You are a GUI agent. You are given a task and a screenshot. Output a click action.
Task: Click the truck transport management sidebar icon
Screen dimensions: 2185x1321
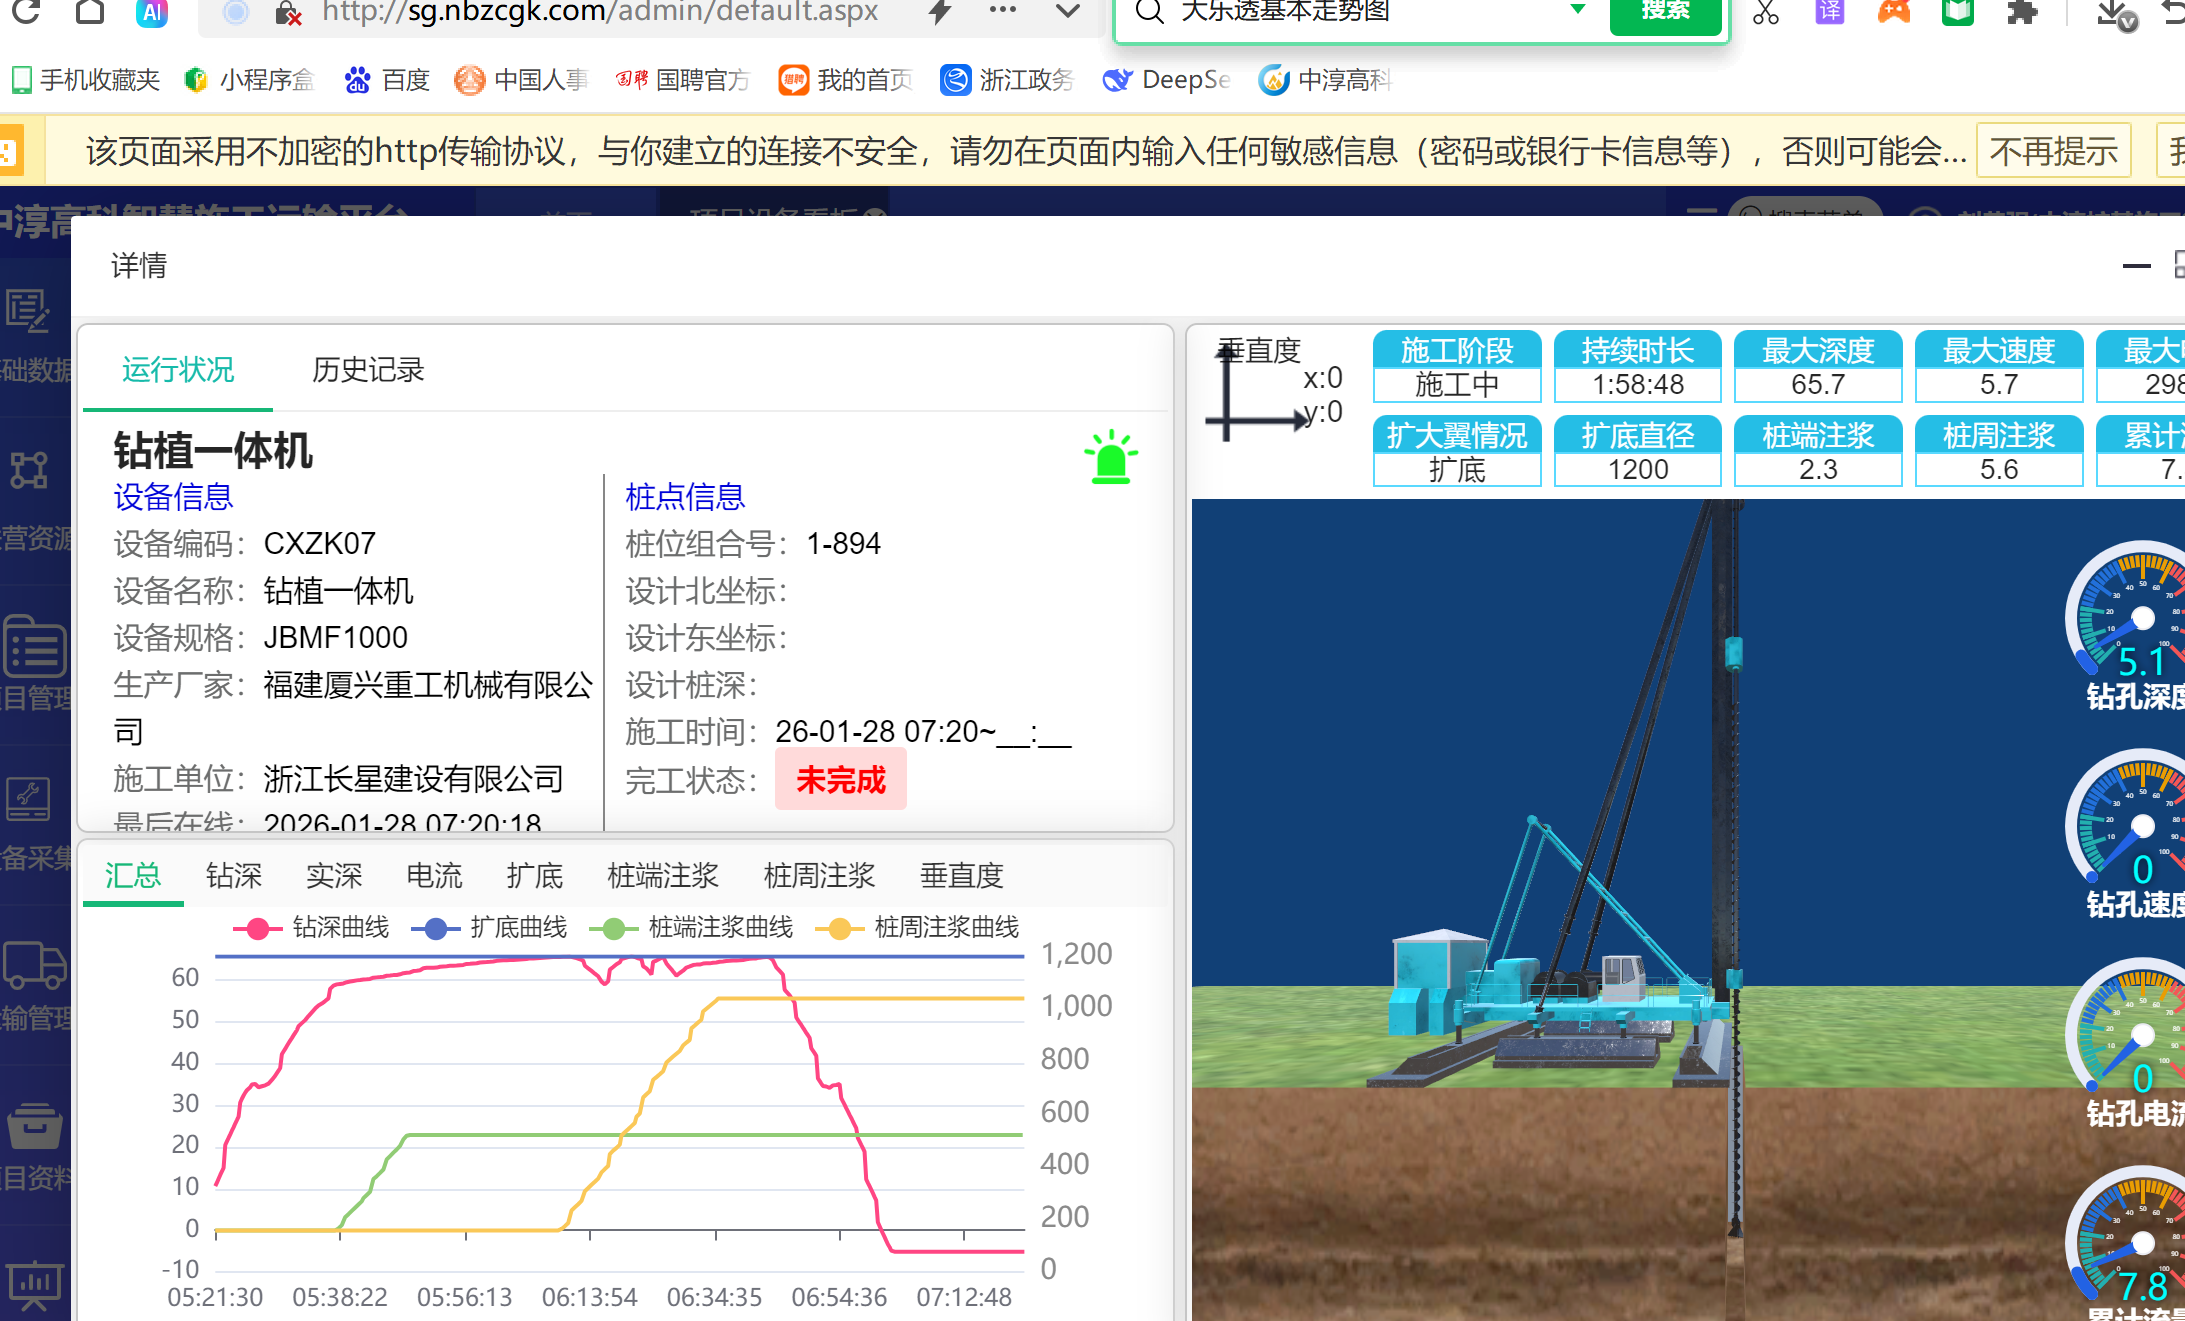click(x=35, y=965)
